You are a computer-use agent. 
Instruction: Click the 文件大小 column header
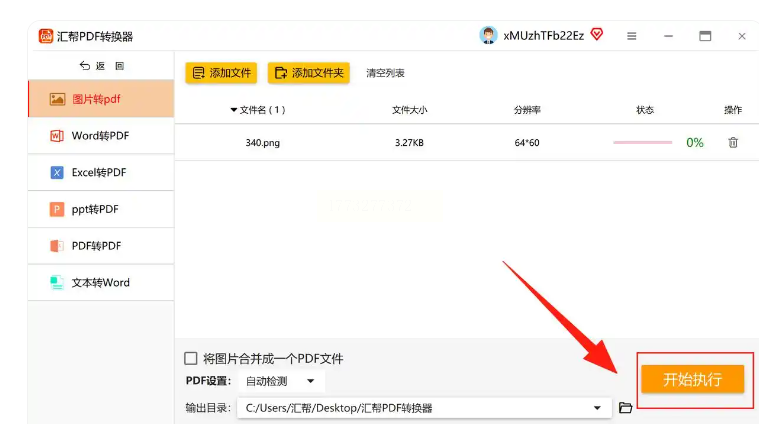[410, 110]
